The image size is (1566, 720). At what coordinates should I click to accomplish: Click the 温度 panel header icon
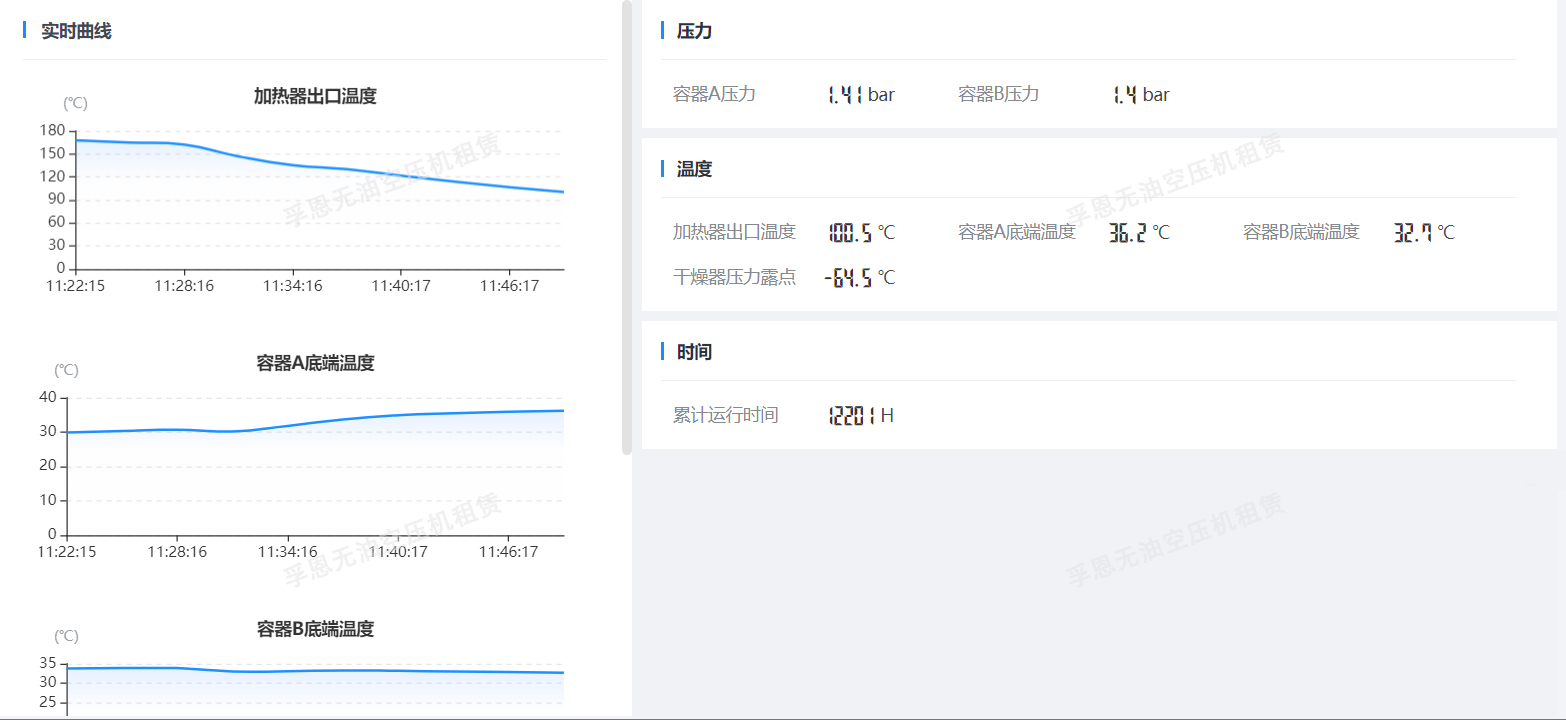coord(662,168)
